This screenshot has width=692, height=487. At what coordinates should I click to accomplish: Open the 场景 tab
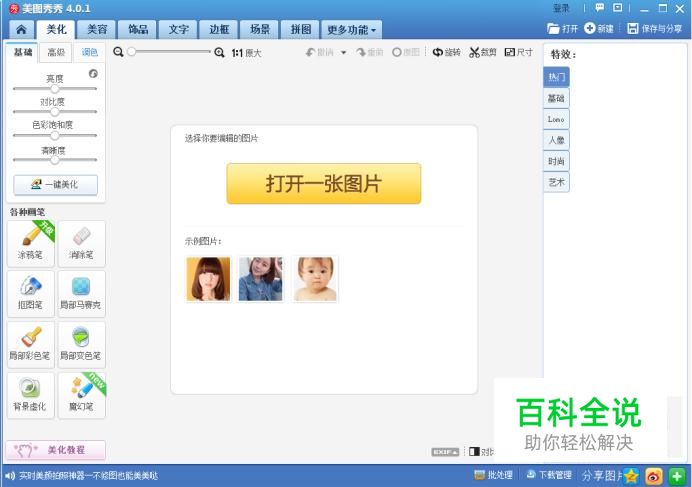pyautogui.click(x=260, y=30)
